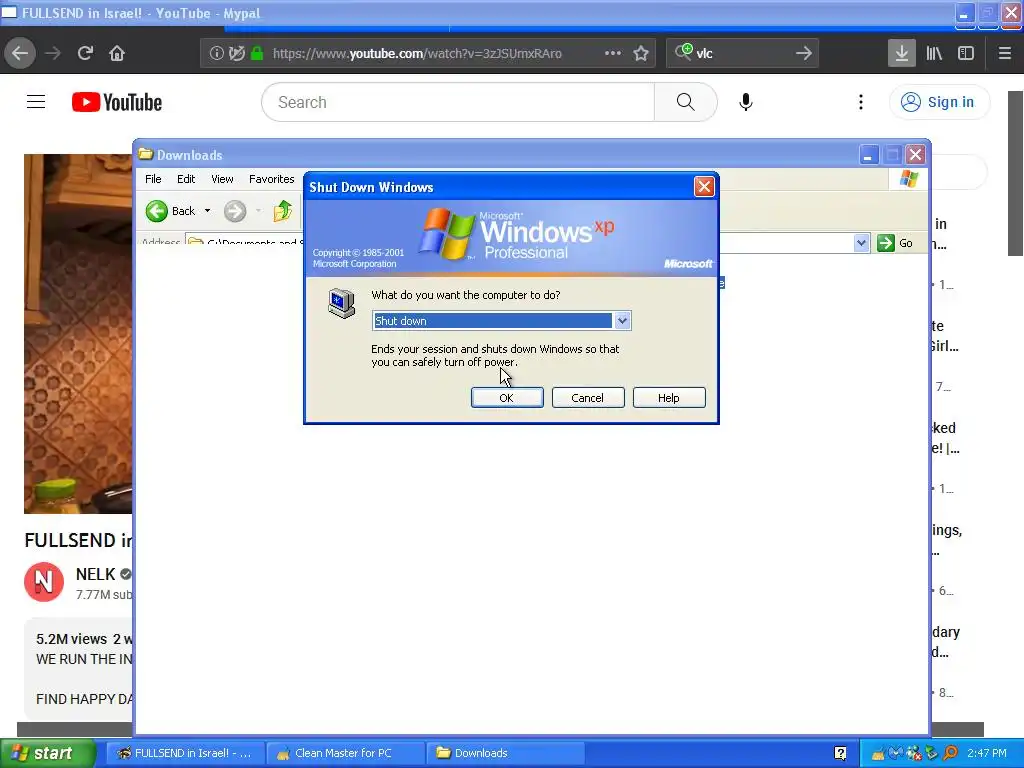This screenshot has width=1024, height=768.
Task: Go forward with the browser forward arrow
Action: tap(53, 53)
